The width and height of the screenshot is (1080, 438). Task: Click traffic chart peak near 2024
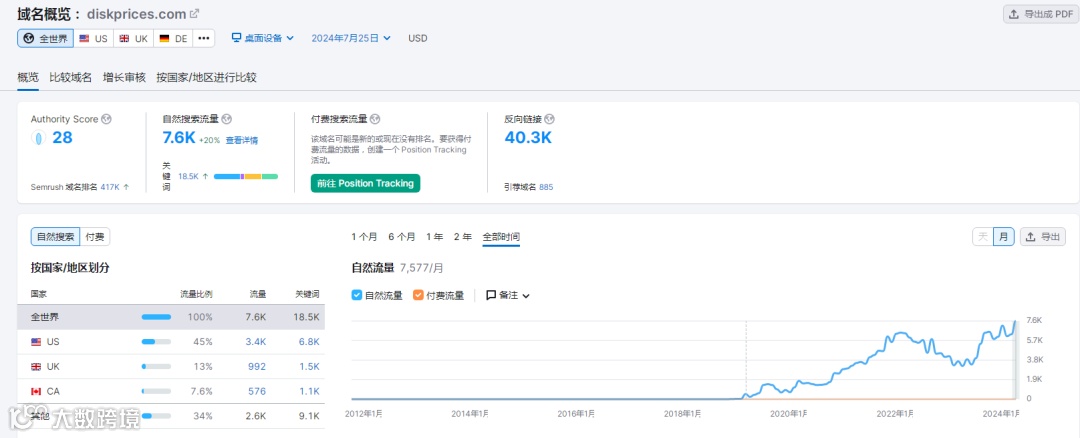1014,321
